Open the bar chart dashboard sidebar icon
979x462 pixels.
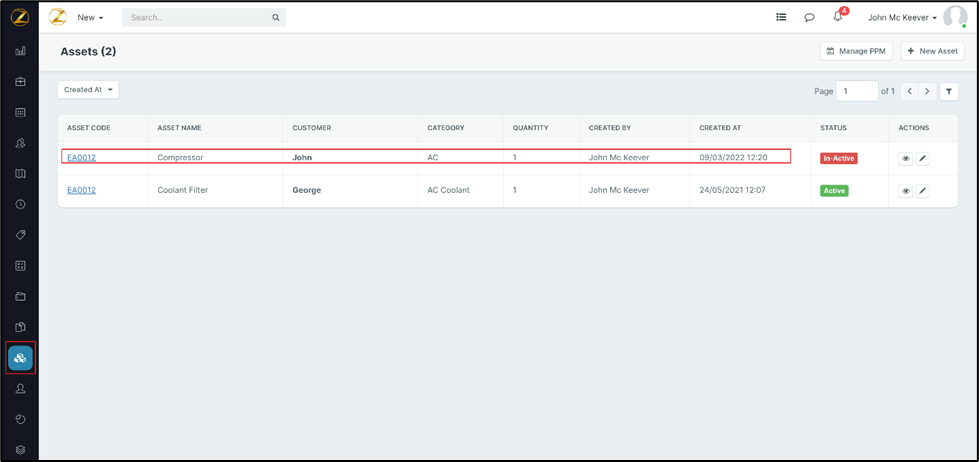[20, 51]
